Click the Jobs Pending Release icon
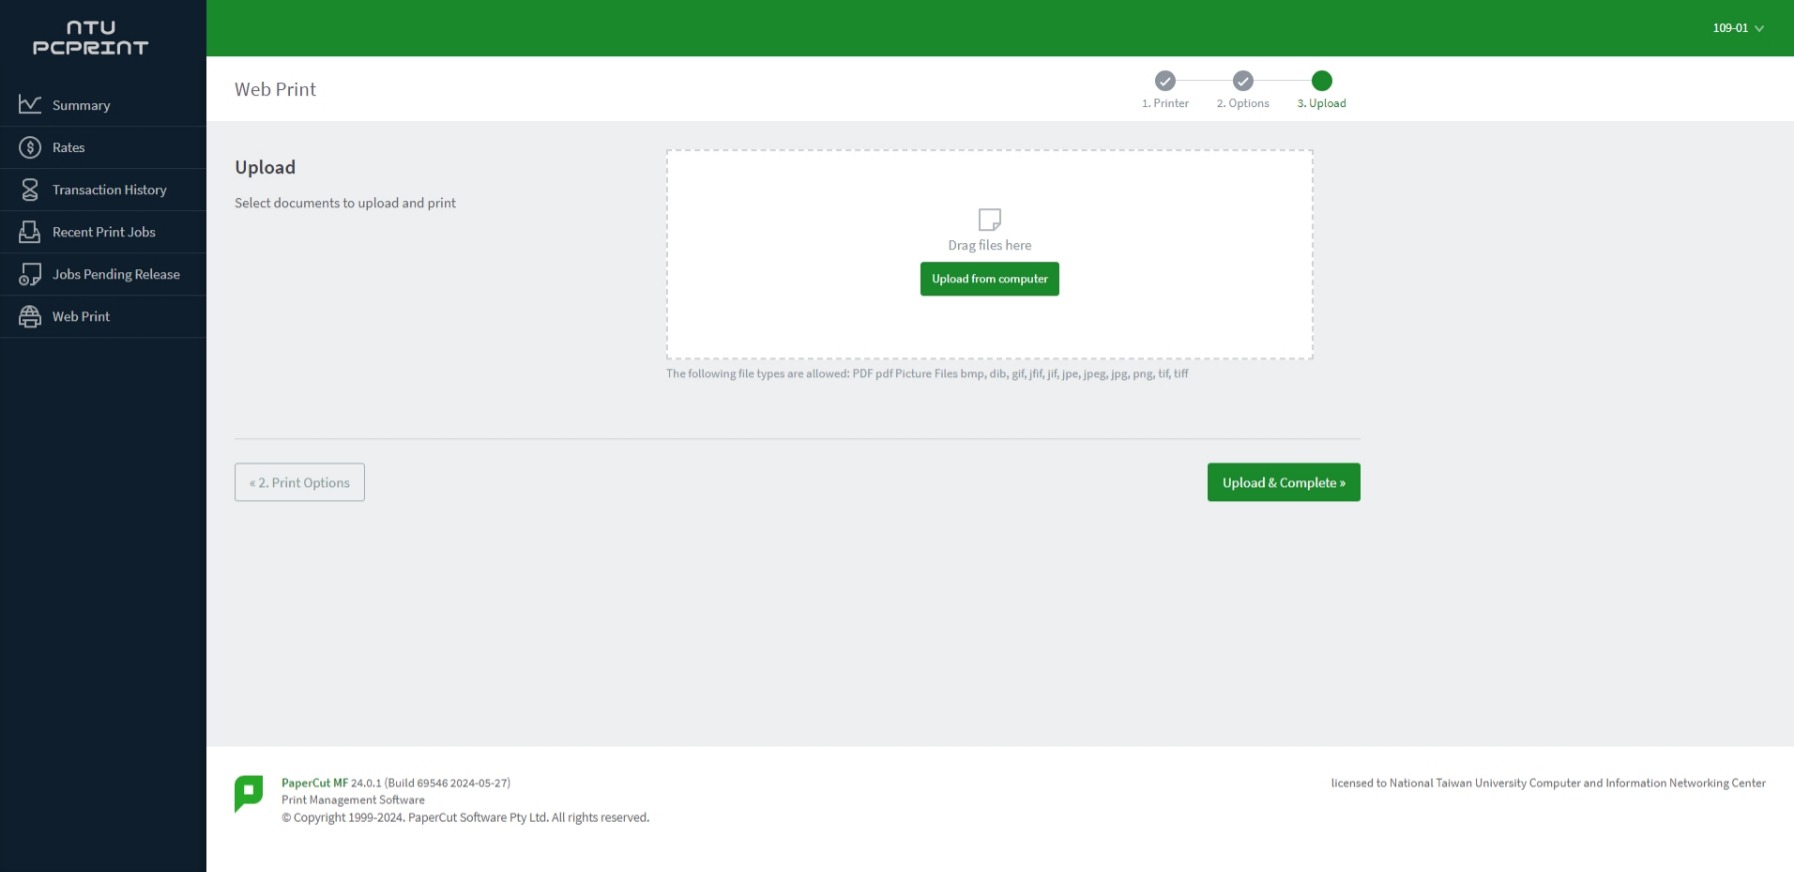1794x872 pixels. pyautogui.click(x=30, y=274)
